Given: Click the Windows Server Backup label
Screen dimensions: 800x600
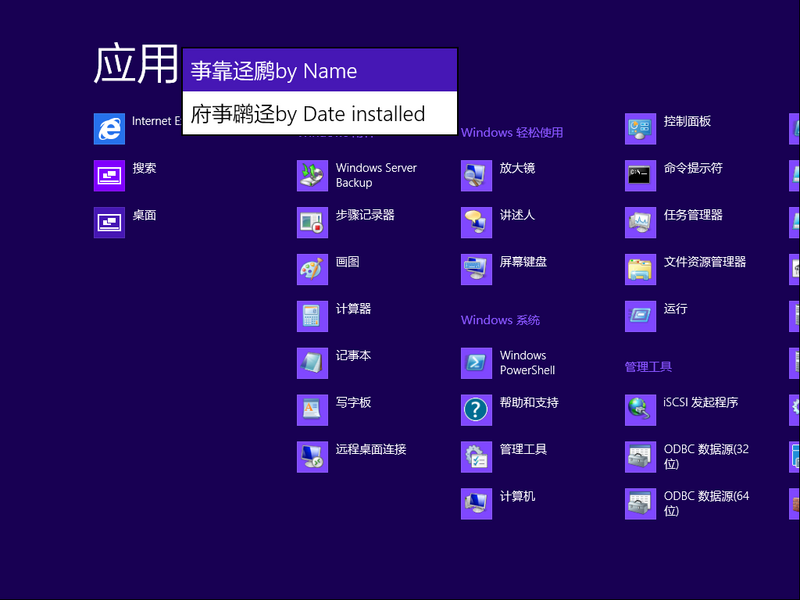Looking at the screenshot, I should (x=376, y=175).
